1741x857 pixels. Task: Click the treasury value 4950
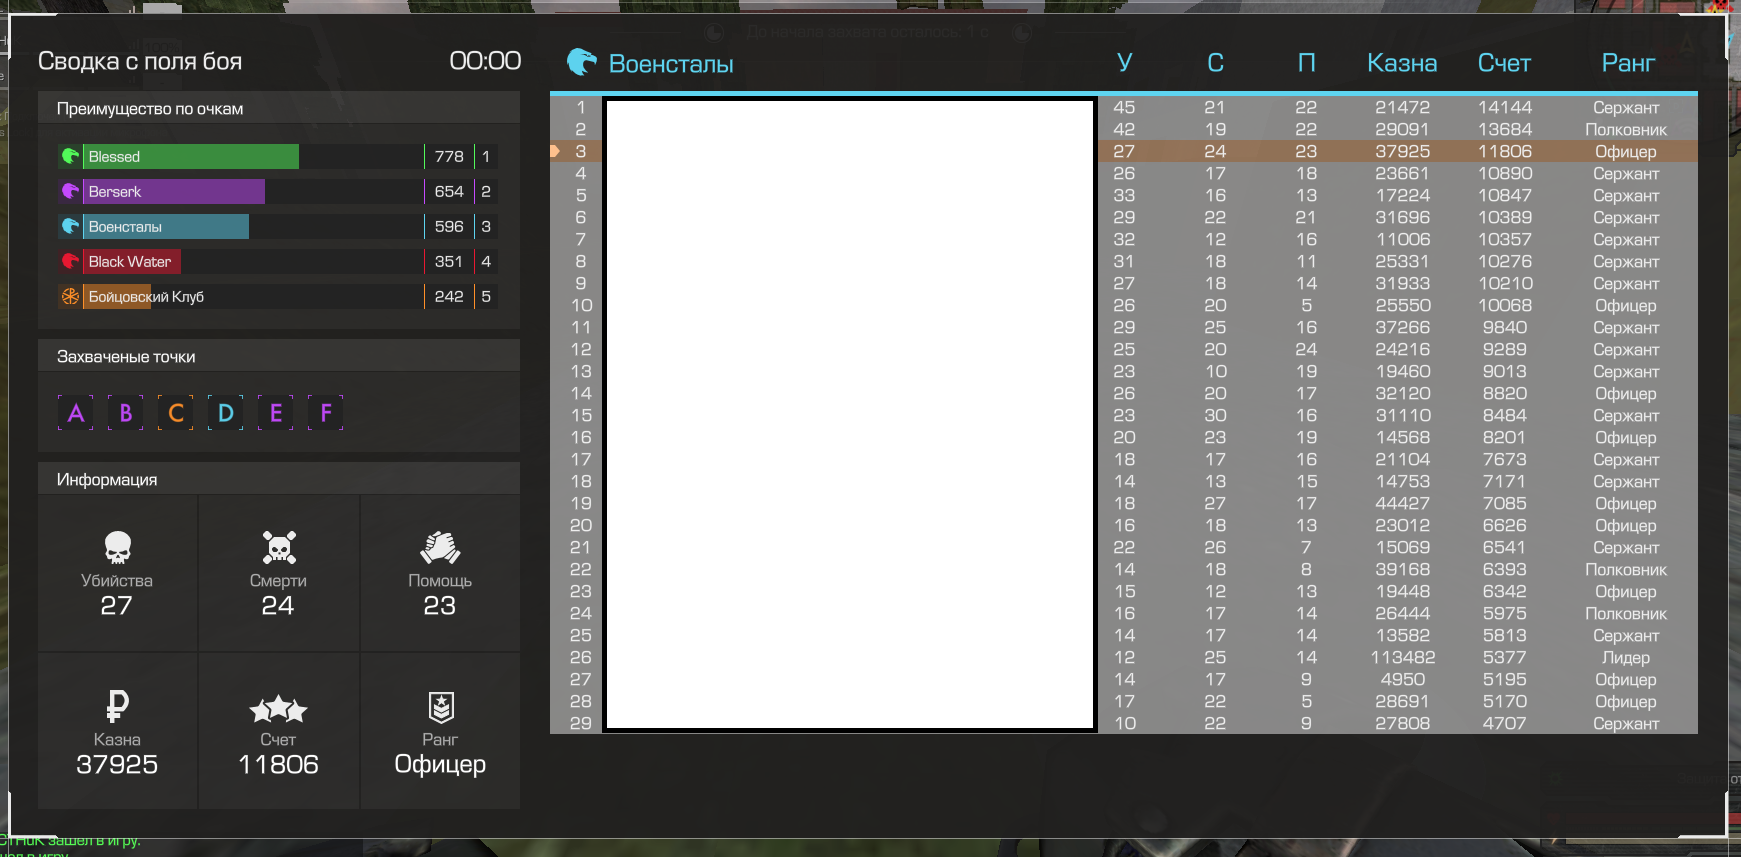pos(1402,679)
